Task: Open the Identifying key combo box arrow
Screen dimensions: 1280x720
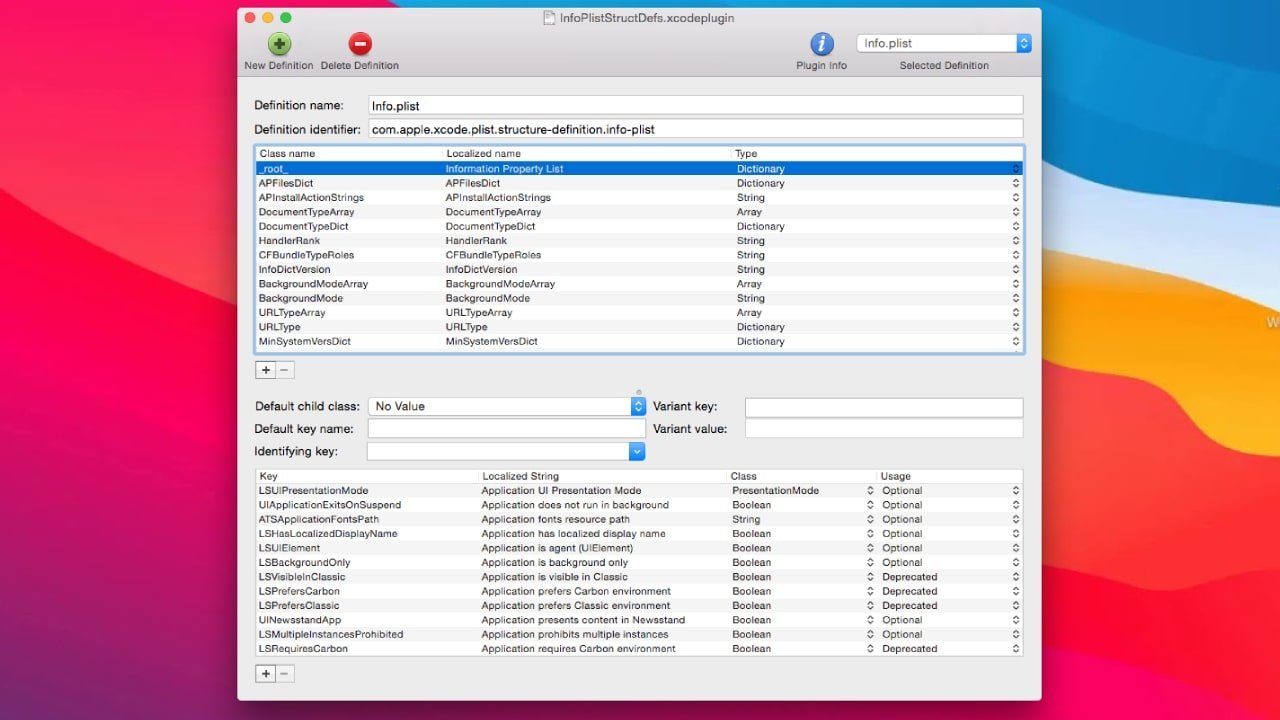Action: pyautogui.click(x=637, y=452)
